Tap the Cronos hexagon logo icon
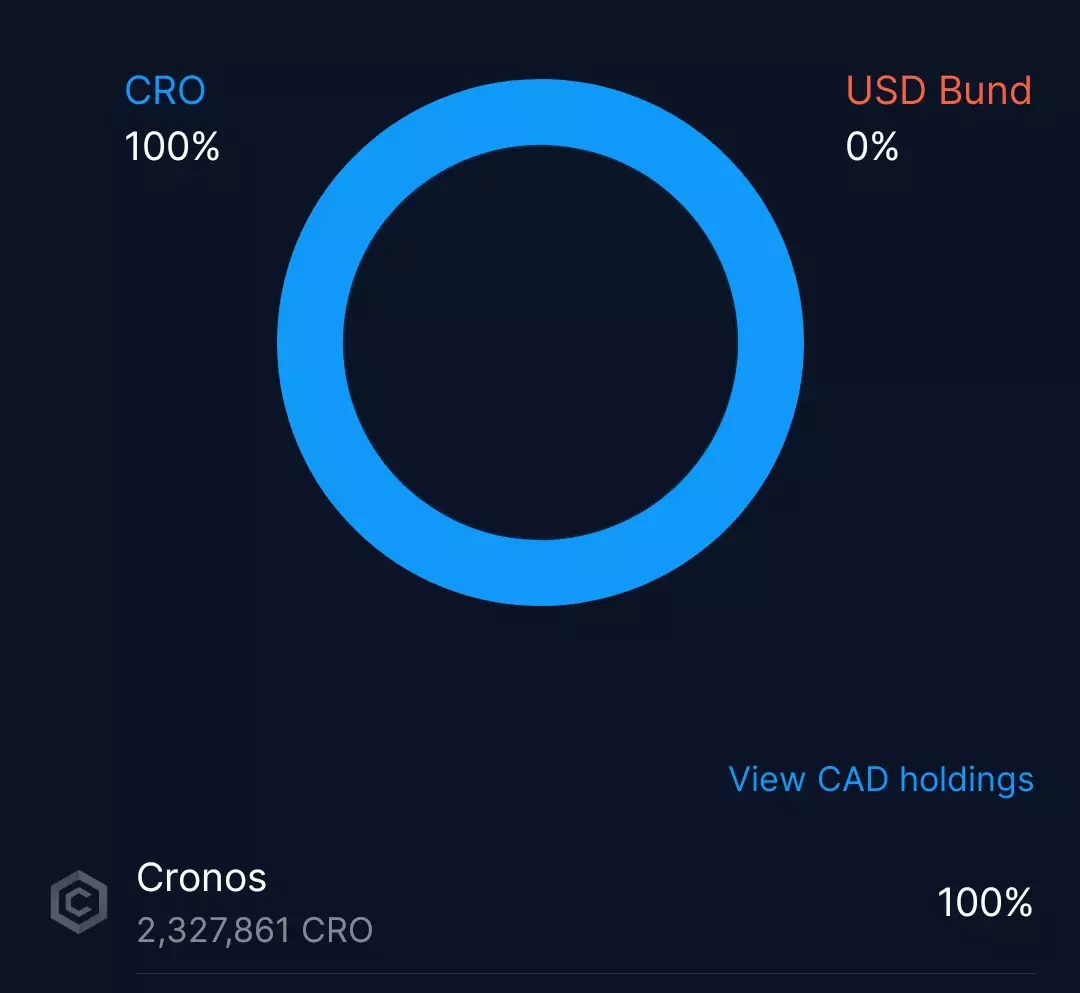The width and height of the screenshot is (1080, 993). (78, 903)
